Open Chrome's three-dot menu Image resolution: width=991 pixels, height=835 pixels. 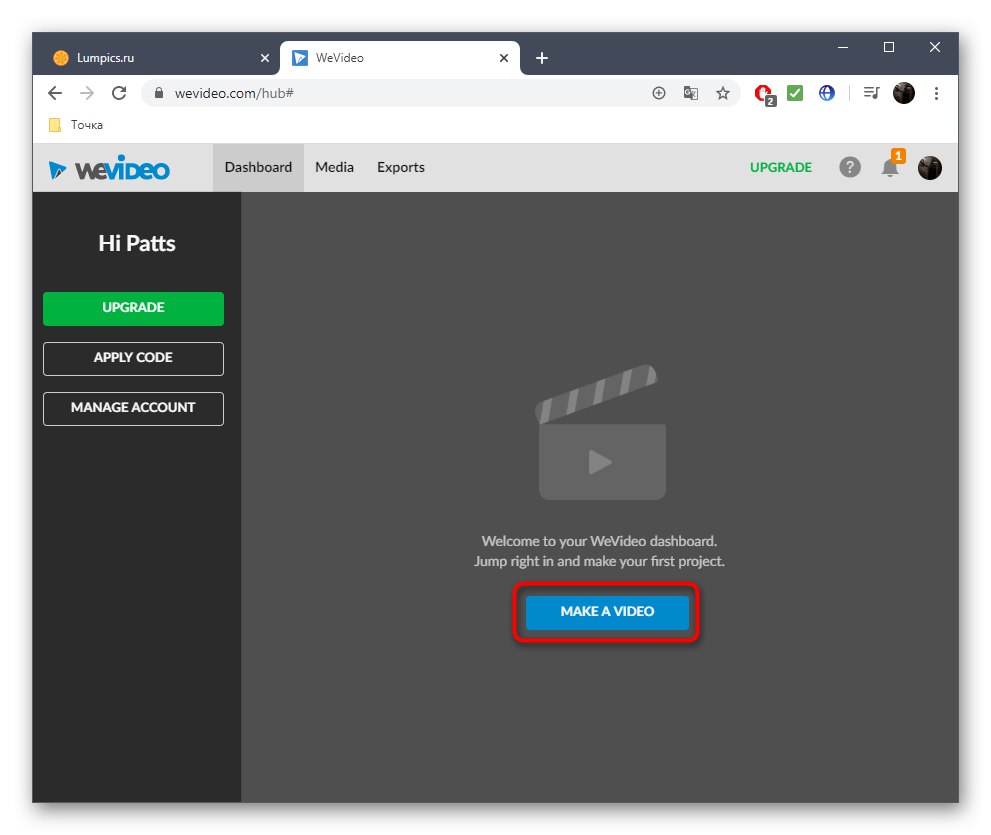pyautogui.click(x=936, y=93)
